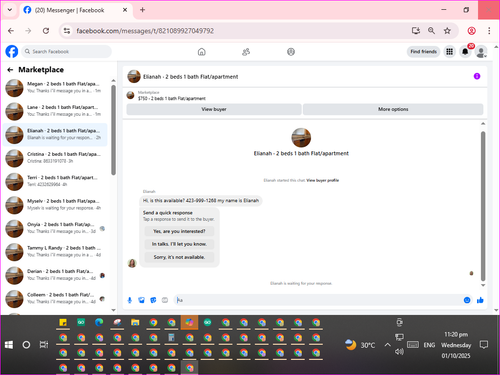Click the Facebook logo icon

12,52
